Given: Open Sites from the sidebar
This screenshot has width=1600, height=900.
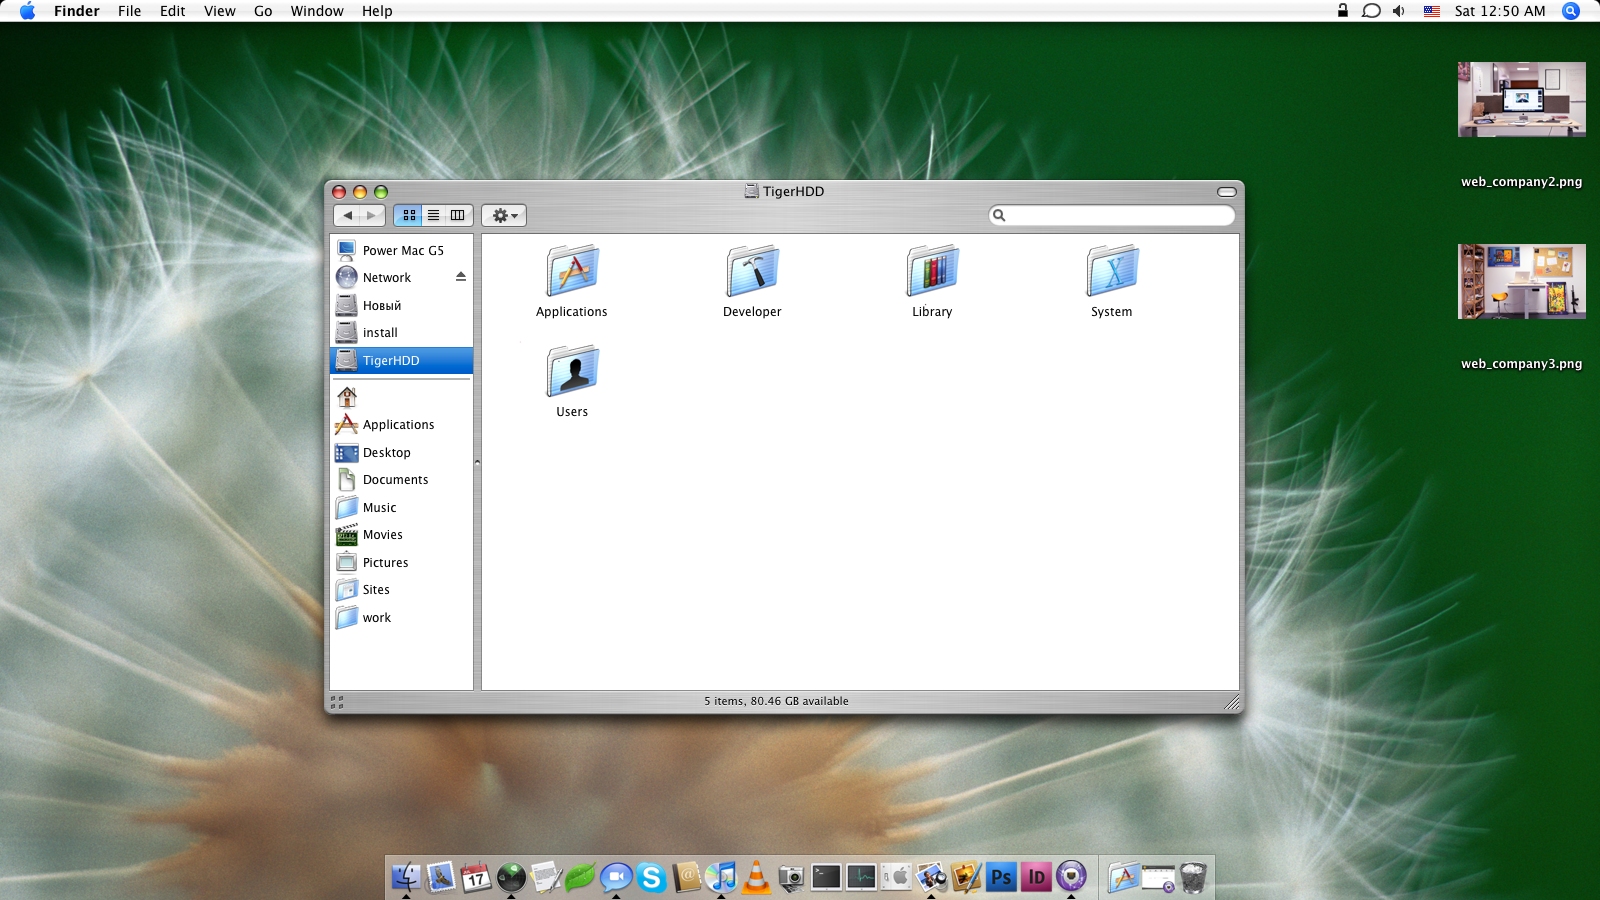Looking at the screenshot, I should pos(401,589).
